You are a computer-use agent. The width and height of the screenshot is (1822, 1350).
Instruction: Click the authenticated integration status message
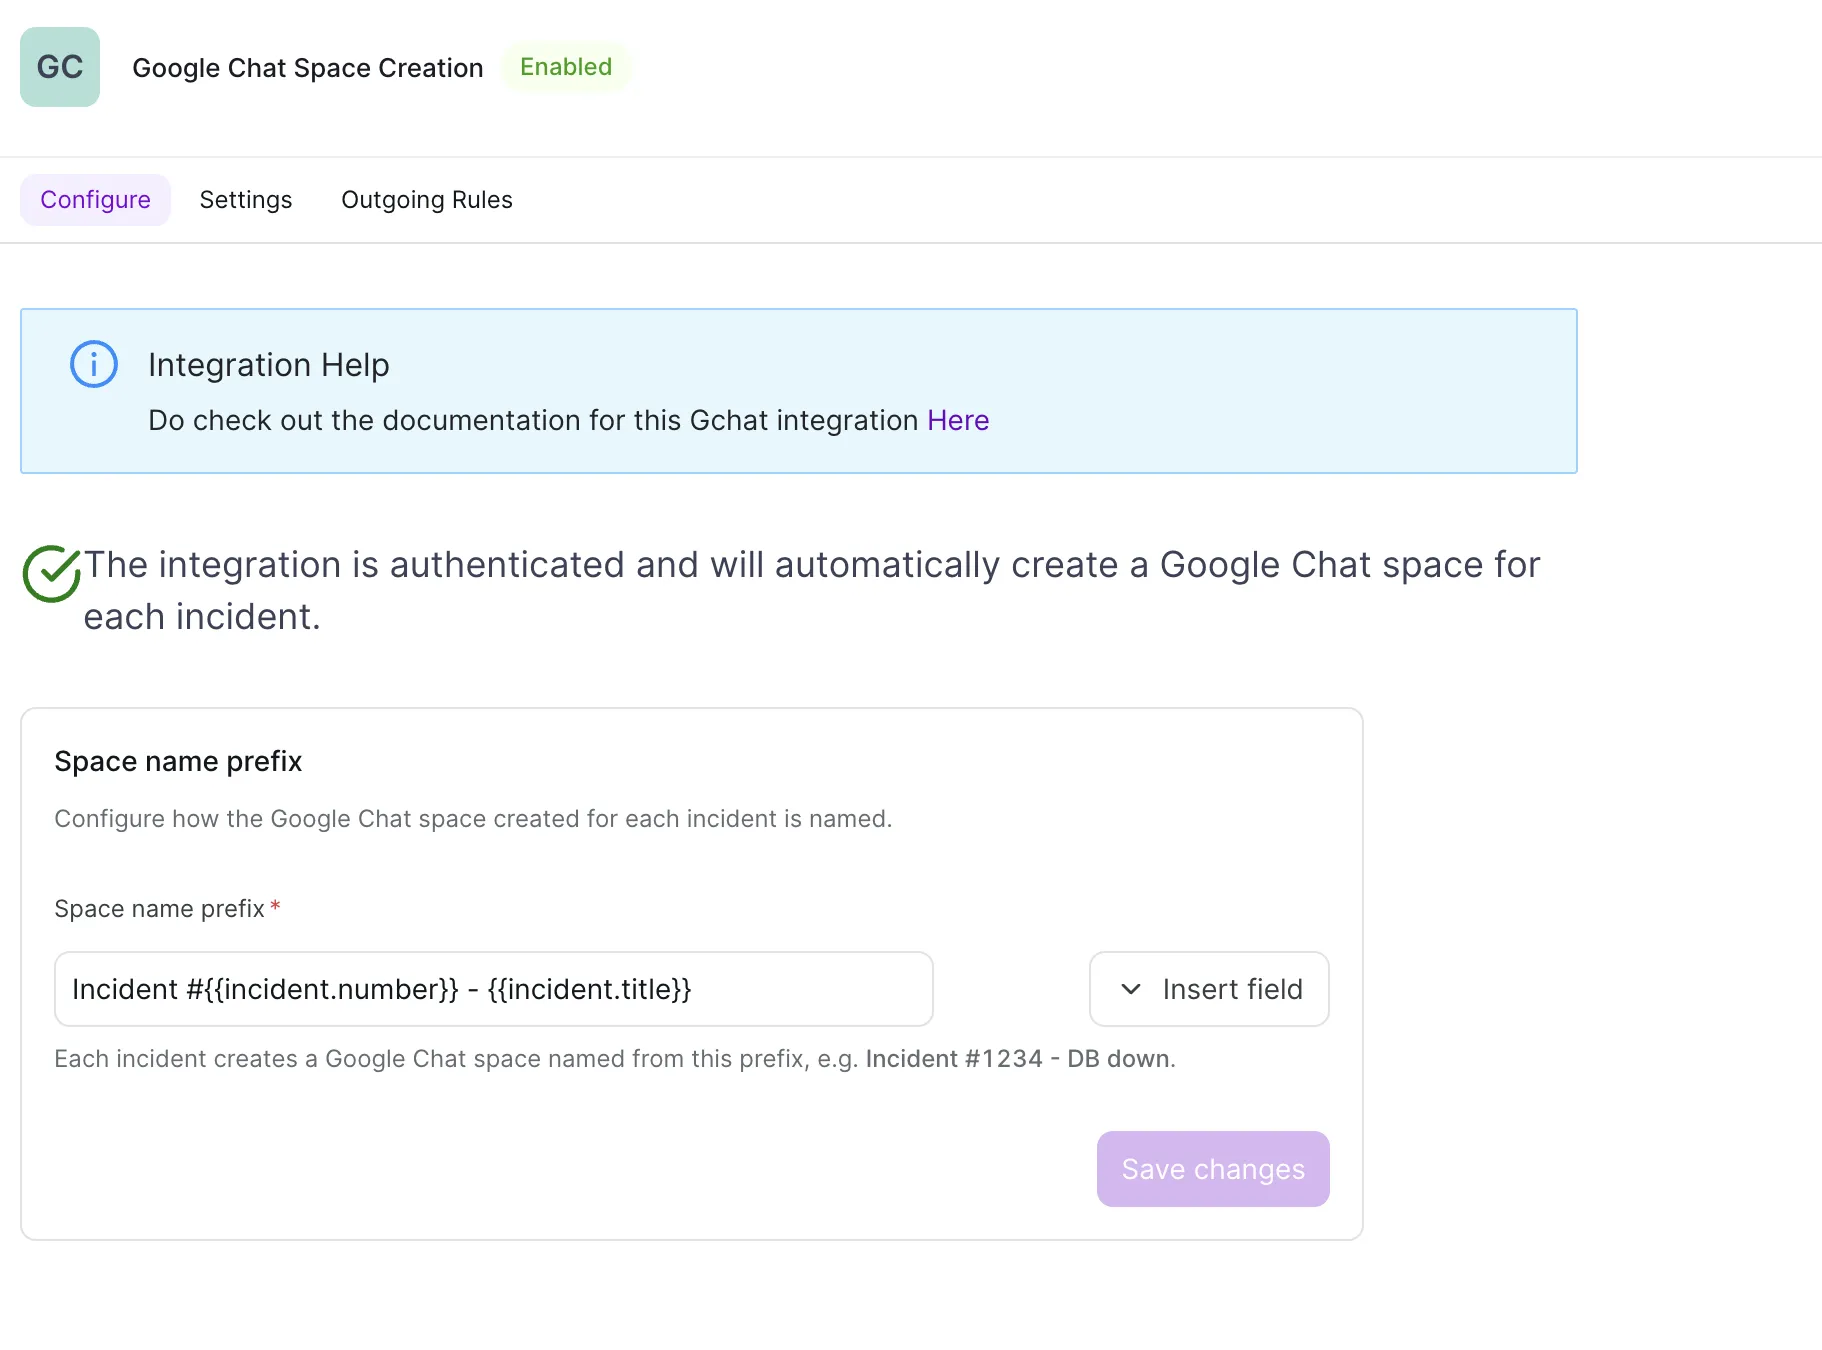(812, 591)
